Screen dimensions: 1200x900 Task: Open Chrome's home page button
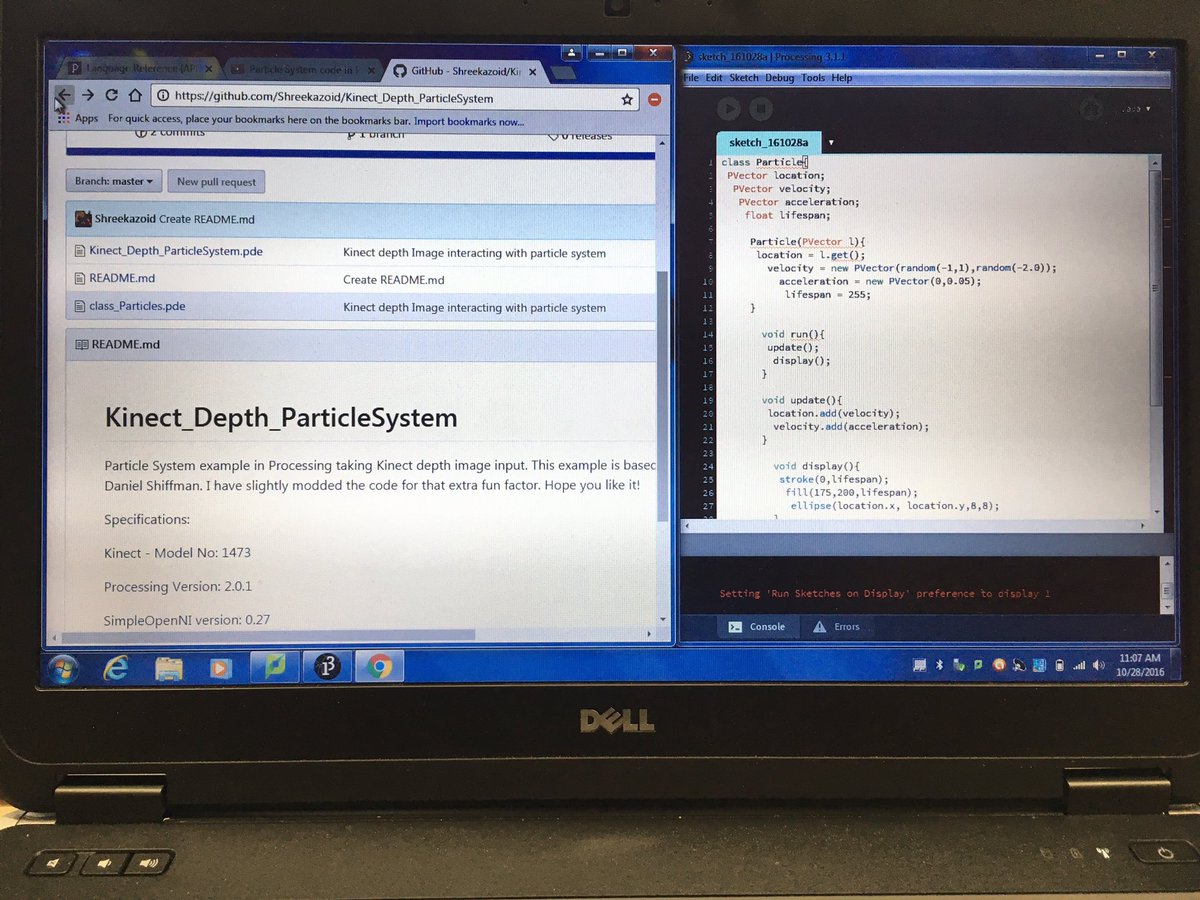(x=134, y=96)
